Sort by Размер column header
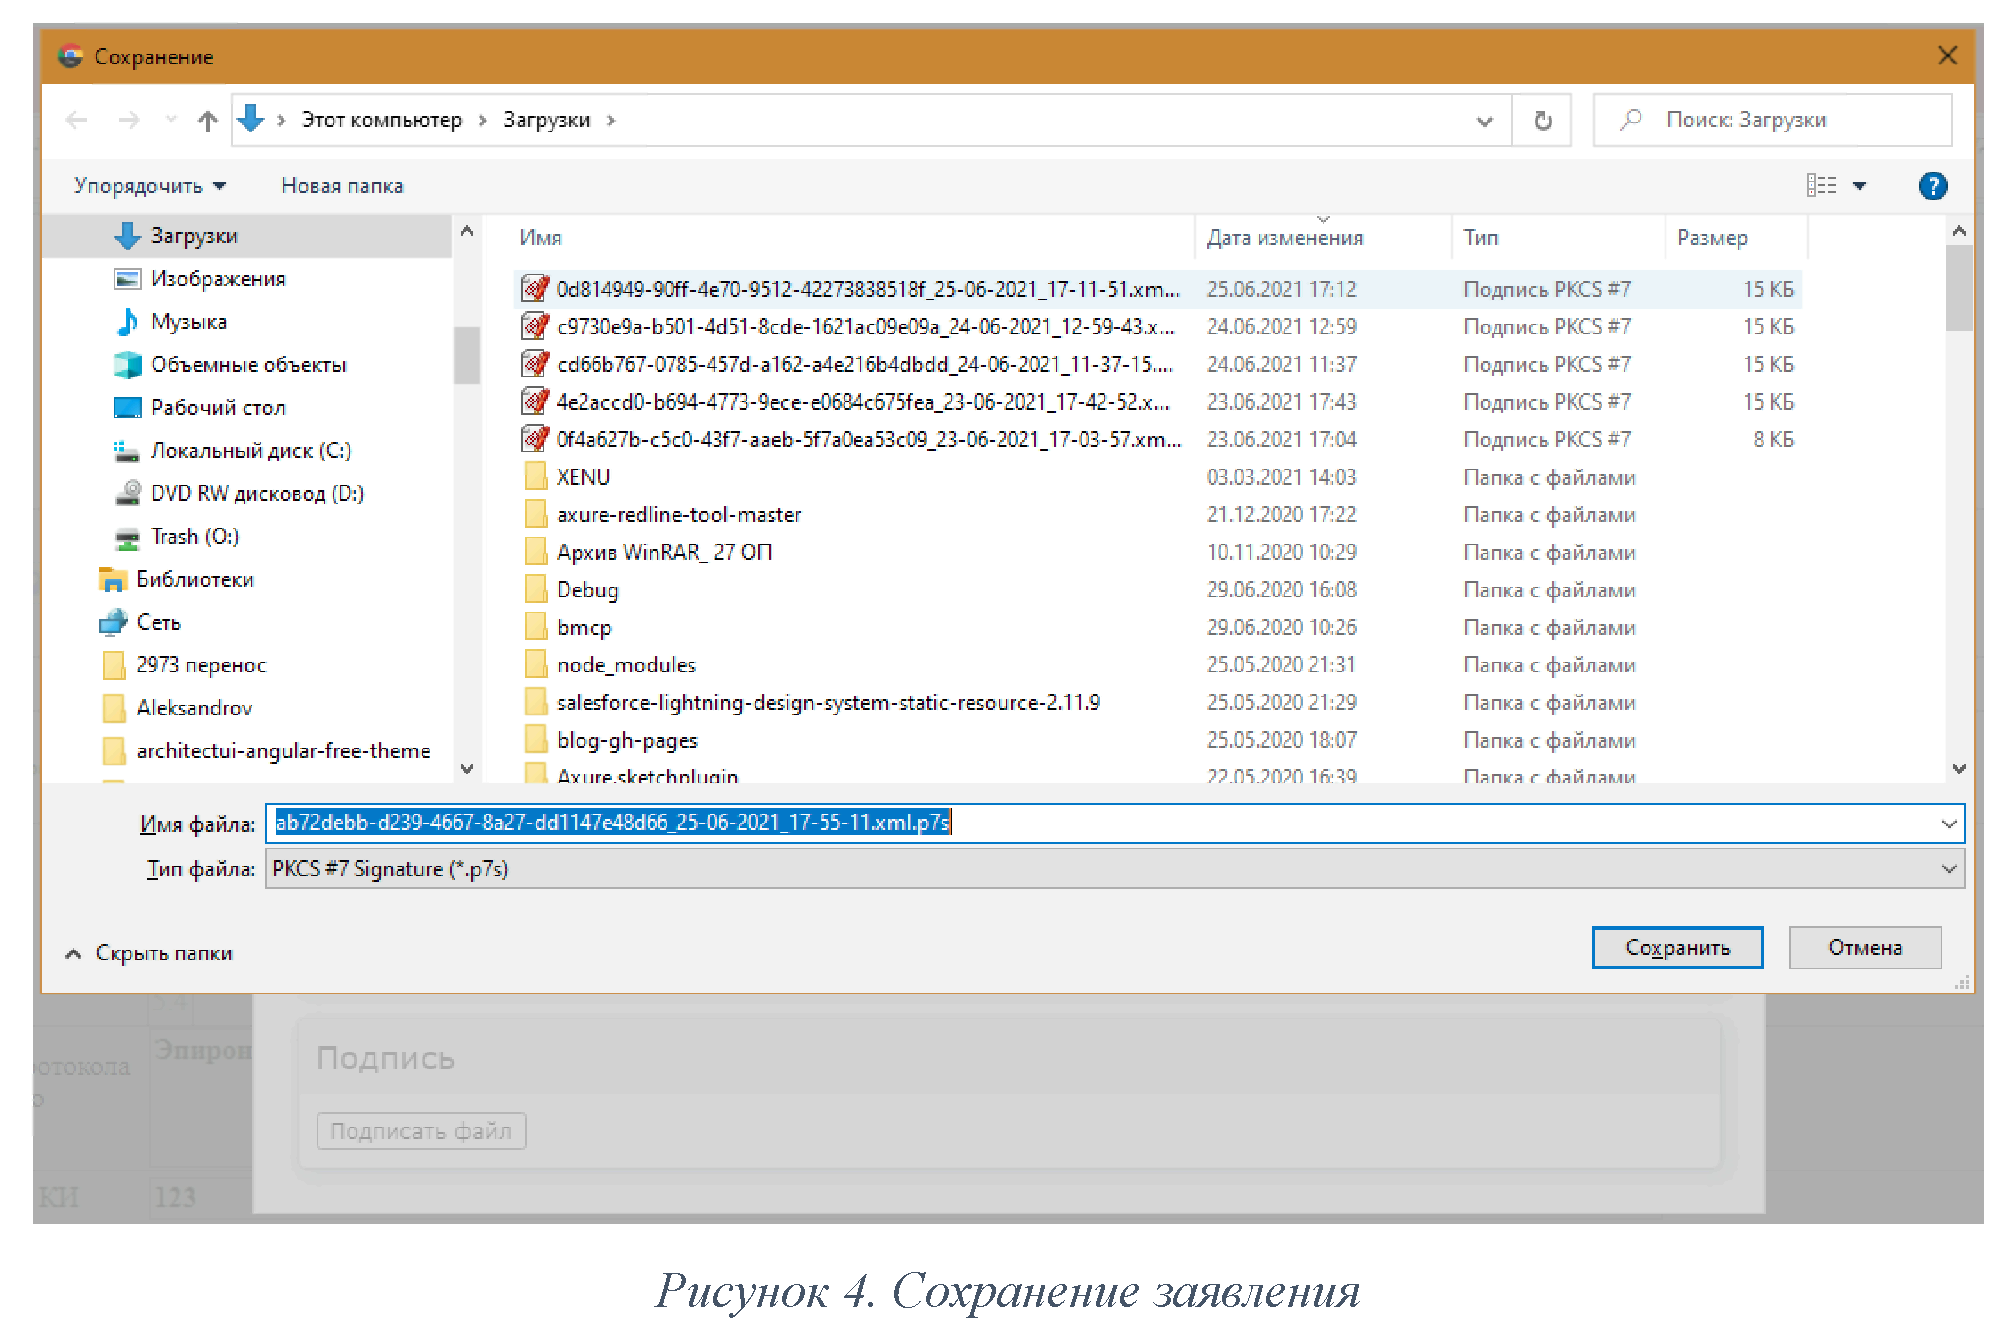The image size is (2014, 1332). pos(1712,238)
